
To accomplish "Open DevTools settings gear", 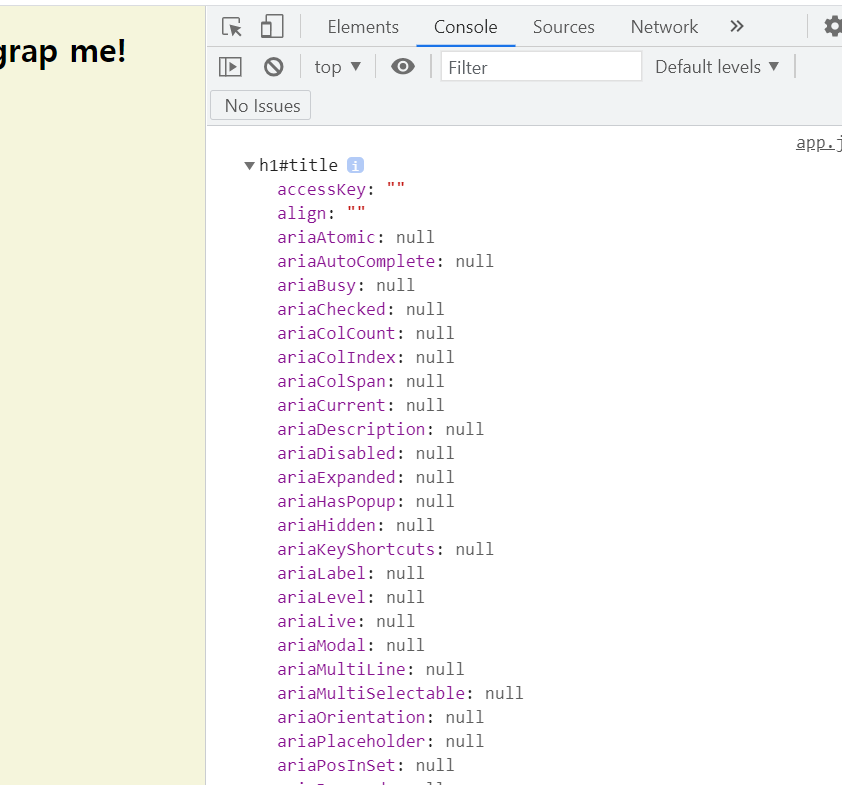I will [833, 26].
